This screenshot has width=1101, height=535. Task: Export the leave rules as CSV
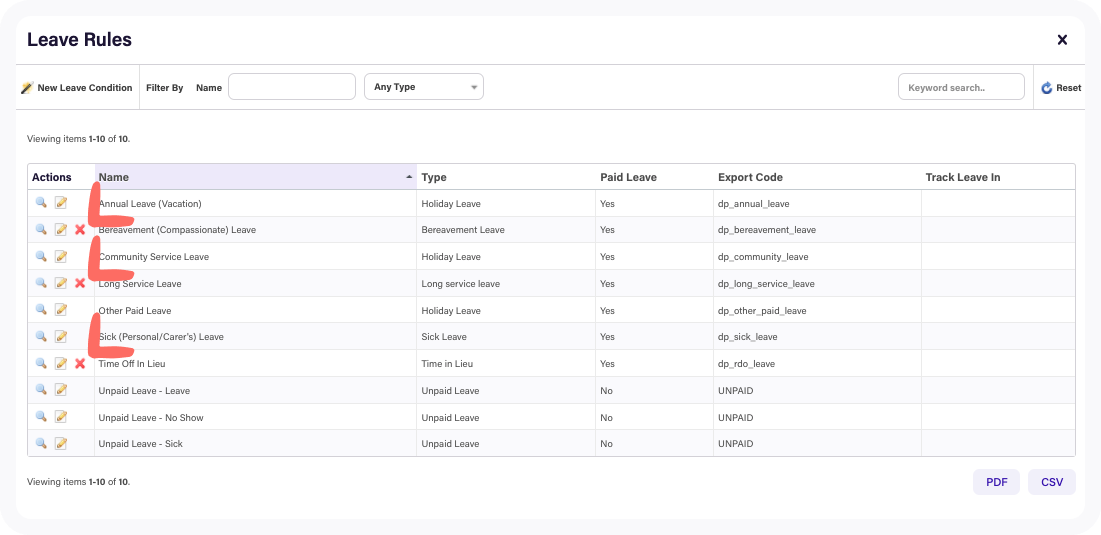[1052, 482]
